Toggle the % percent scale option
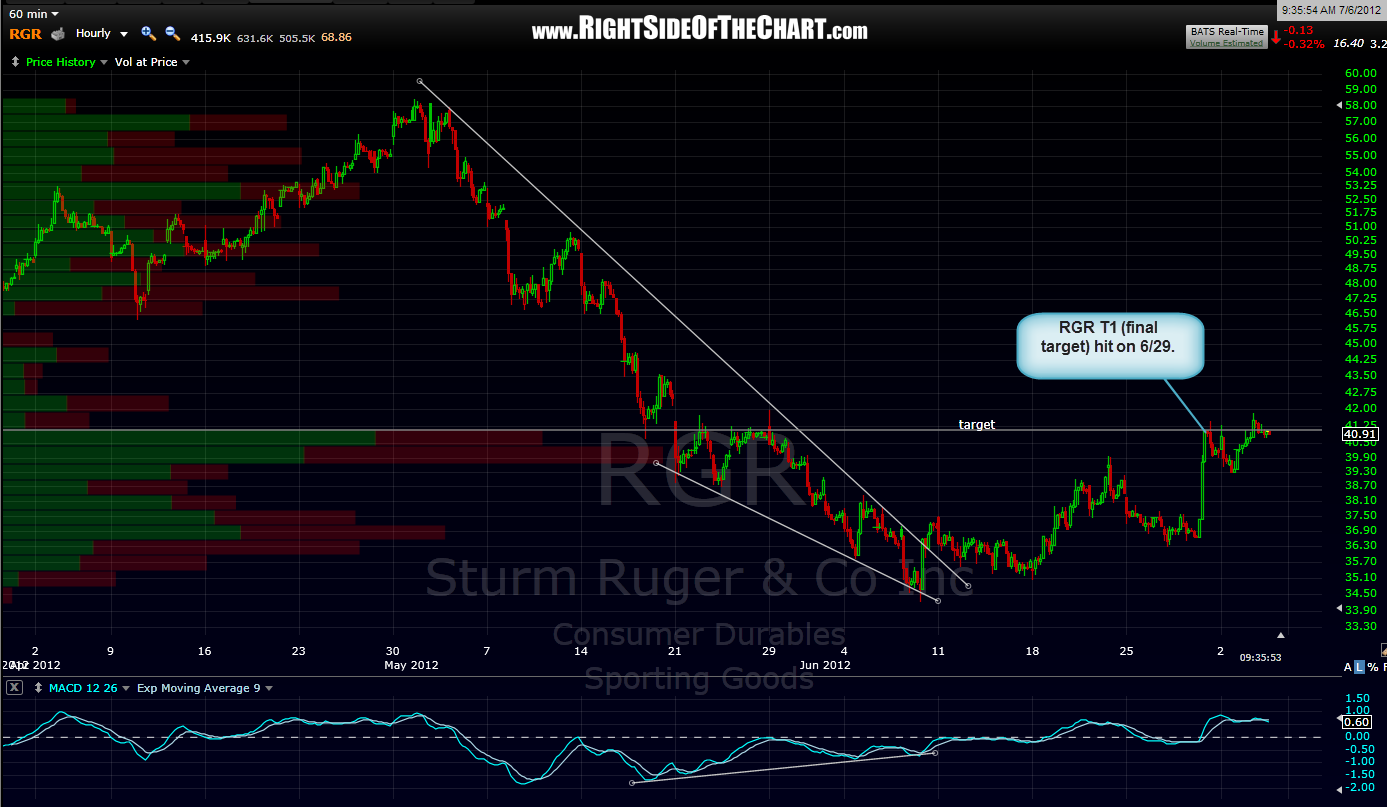1387x807 pixels. tap(1373, 667)
